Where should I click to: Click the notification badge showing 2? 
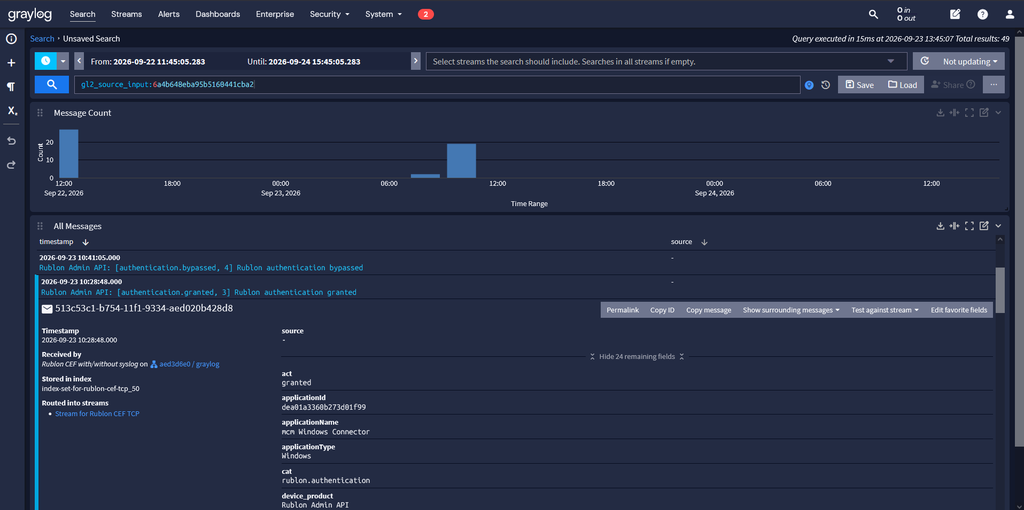426,14
